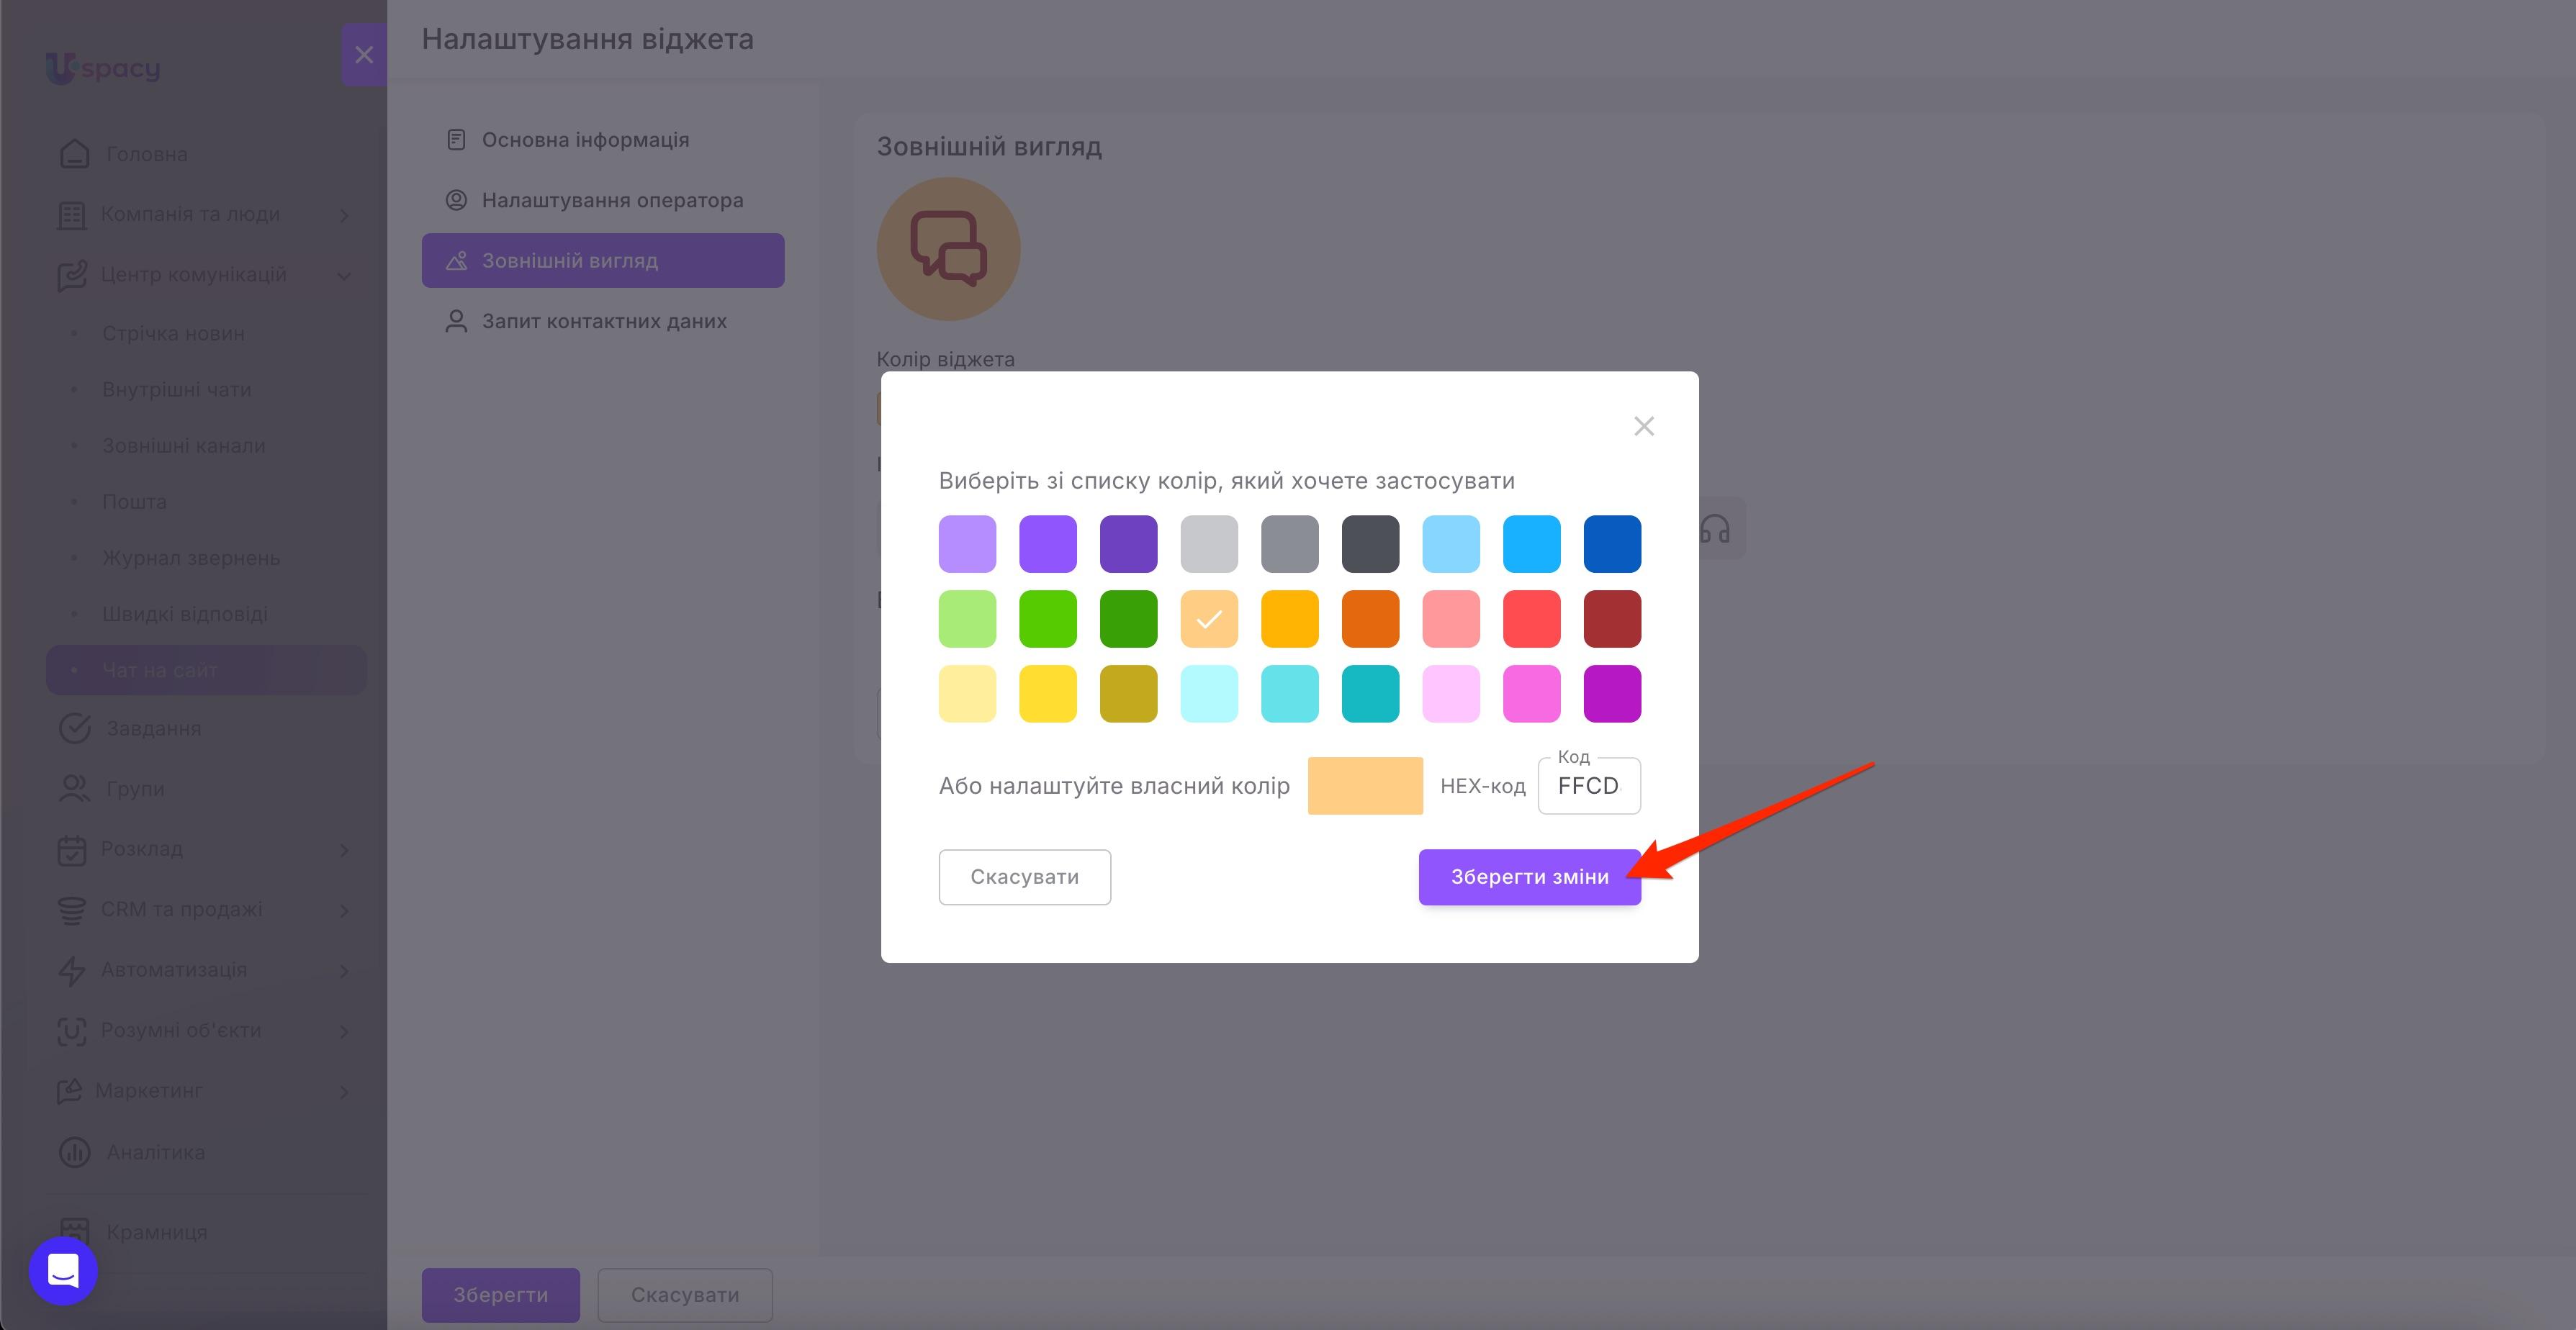
Task: Click the Основна інформація document icon
Action: coord(456,140)
